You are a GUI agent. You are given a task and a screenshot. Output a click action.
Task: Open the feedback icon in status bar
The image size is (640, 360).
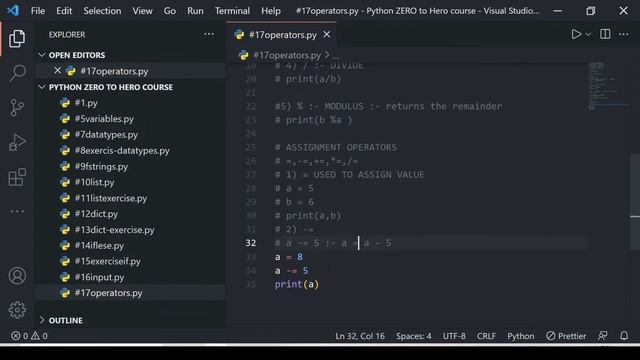602,336
